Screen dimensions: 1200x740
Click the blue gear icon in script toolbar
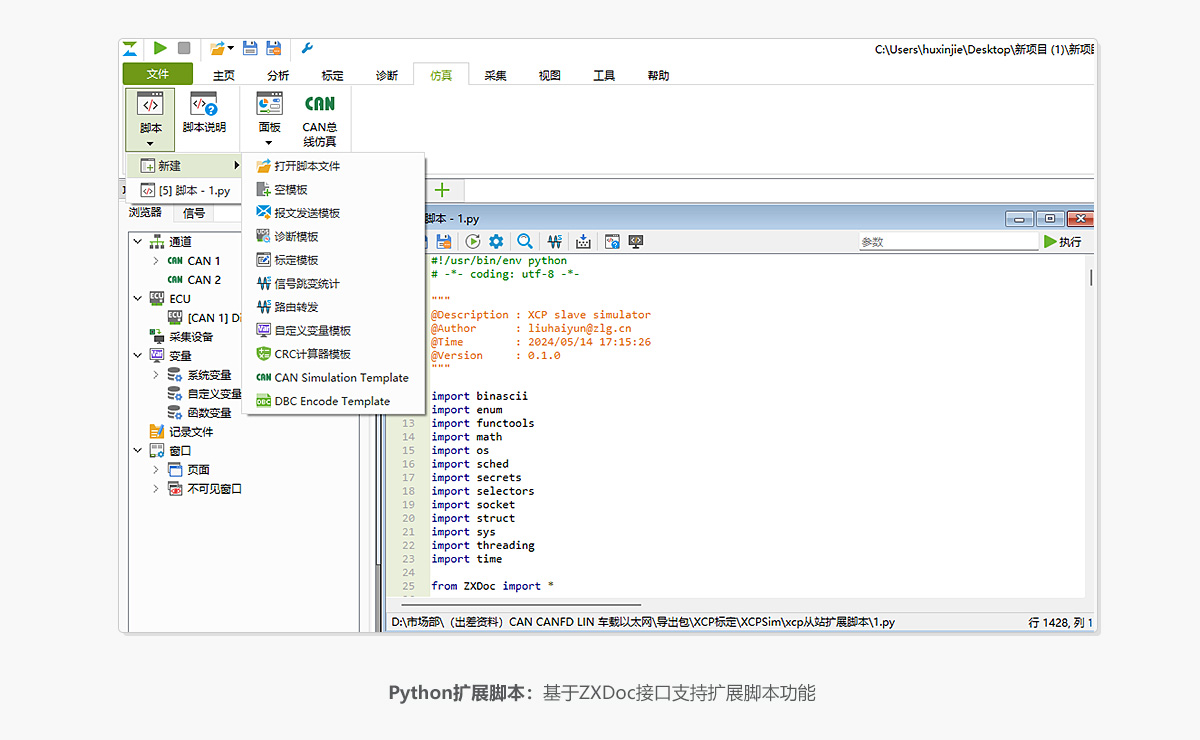[x=496, y=241]
